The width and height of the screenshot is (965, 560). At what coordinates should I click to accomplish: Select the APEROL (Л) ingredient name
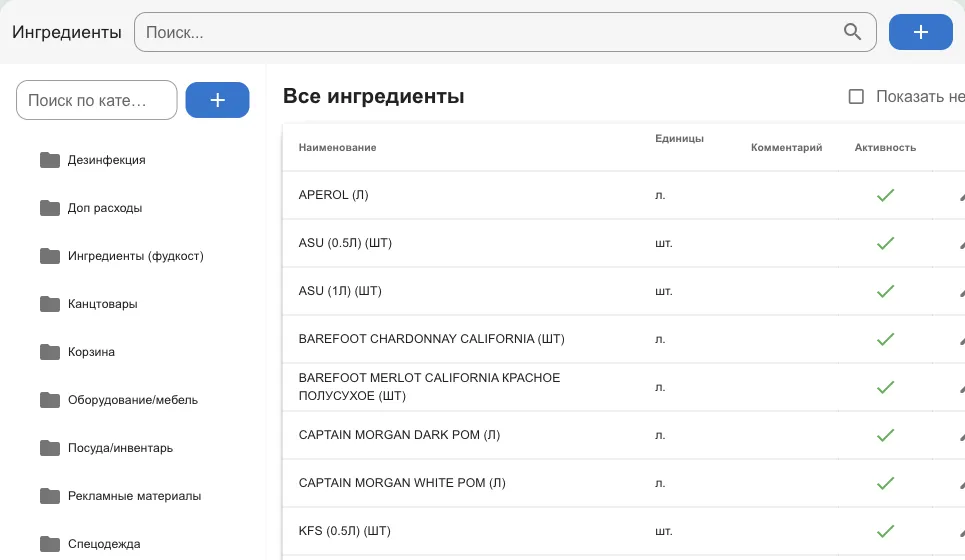334,195
